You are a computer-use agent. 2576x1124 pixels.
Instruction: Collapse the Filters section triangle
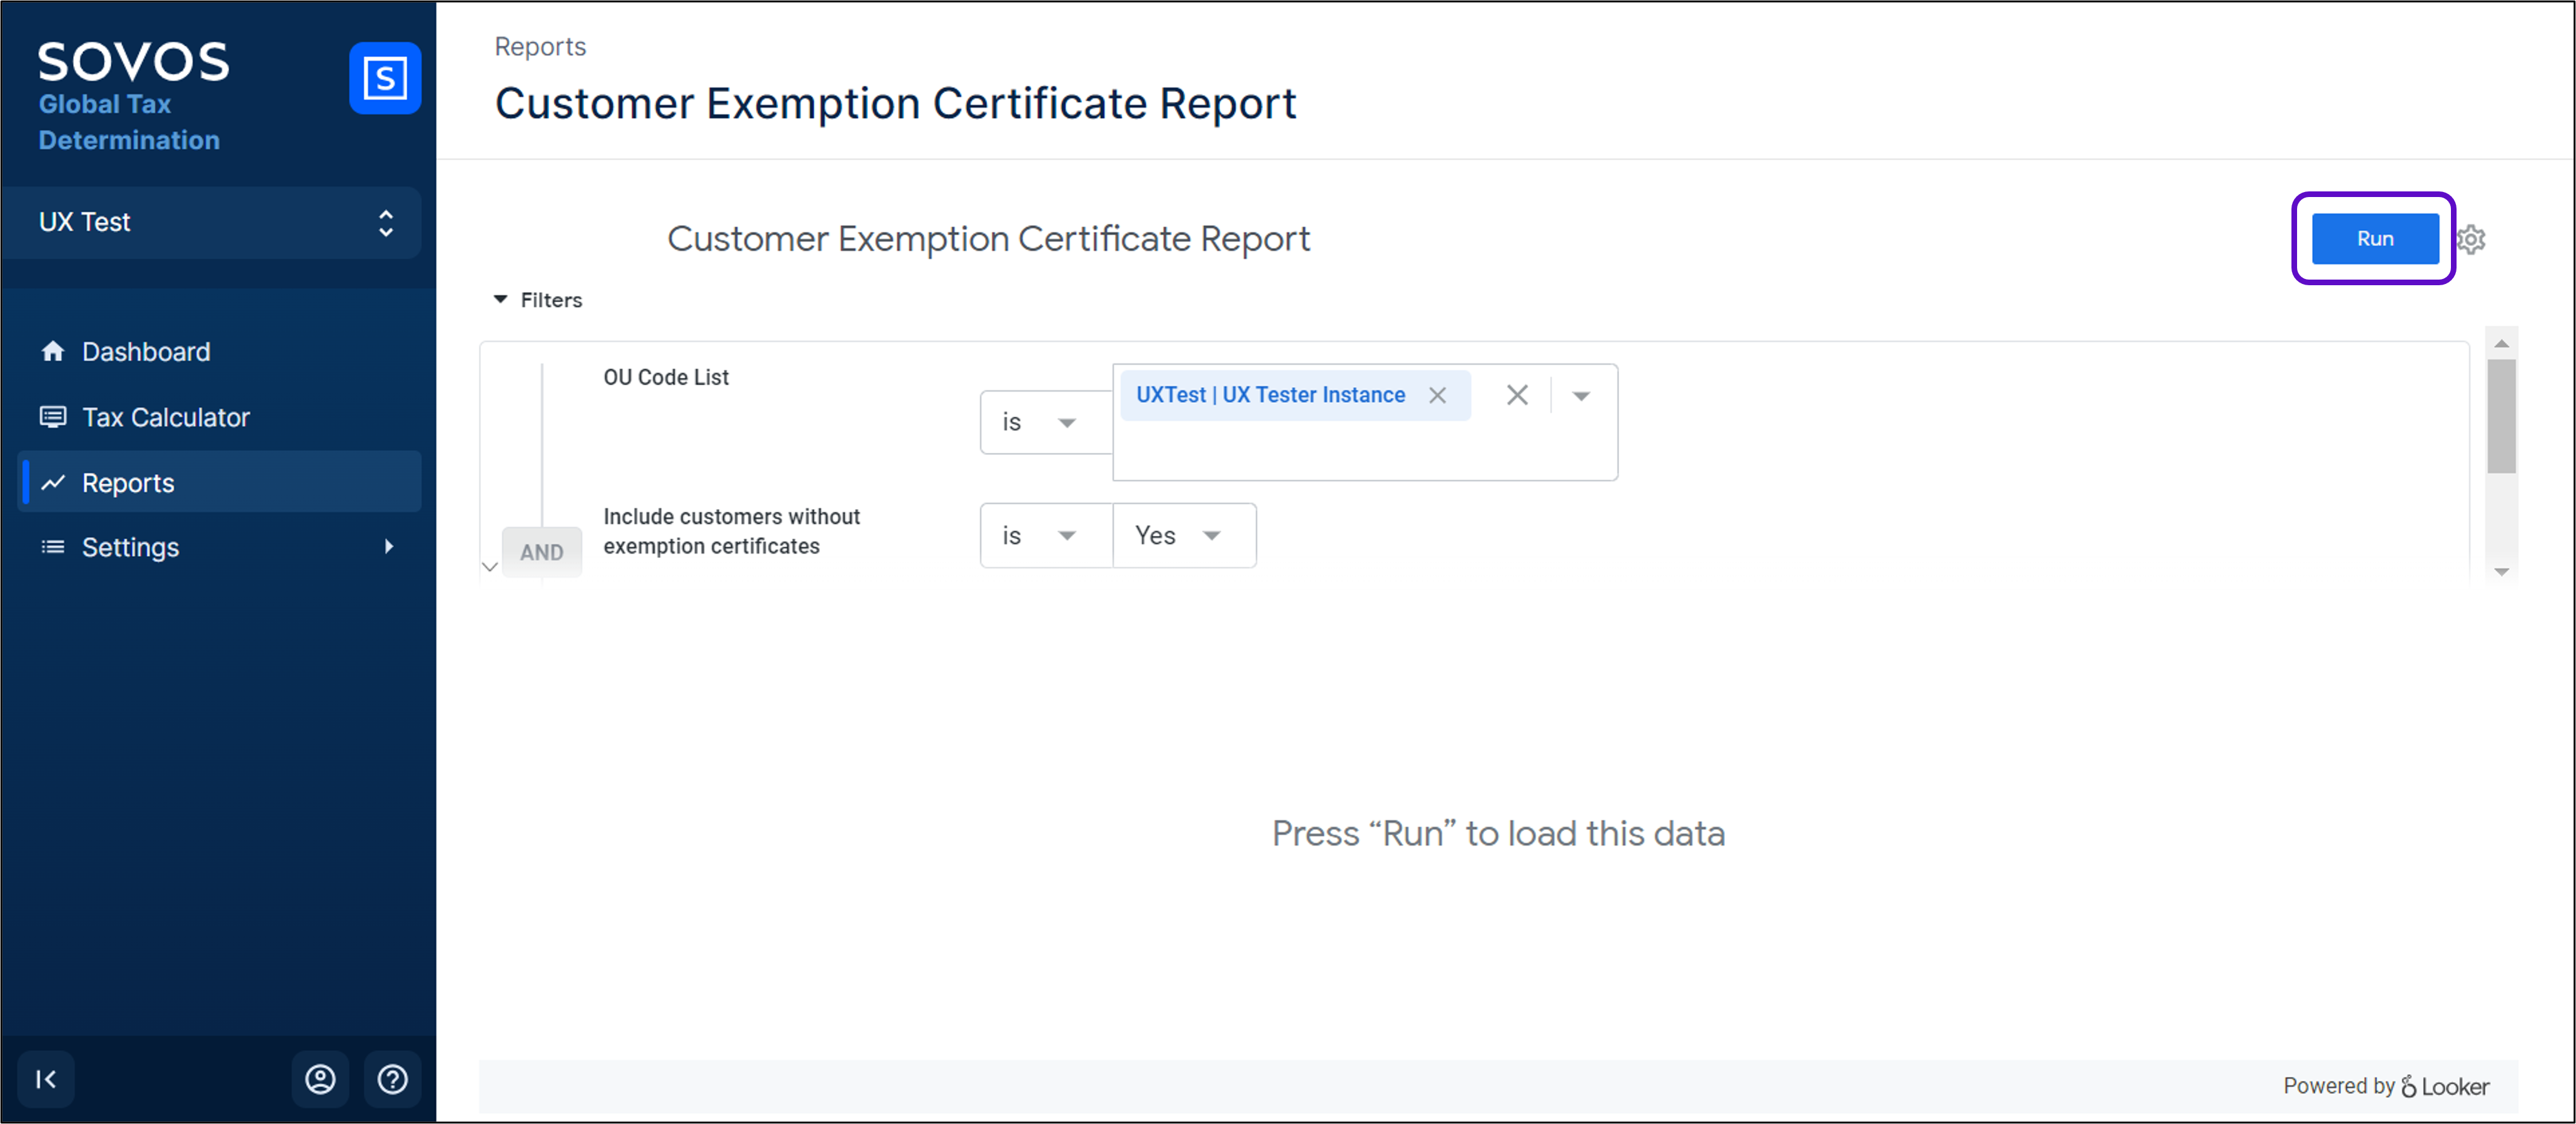(x=501, y=299)
